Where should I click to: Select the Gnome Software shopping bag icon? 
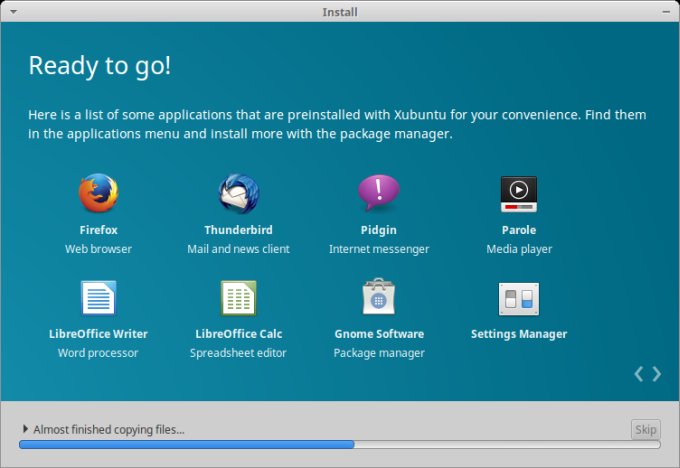(379, 296)
